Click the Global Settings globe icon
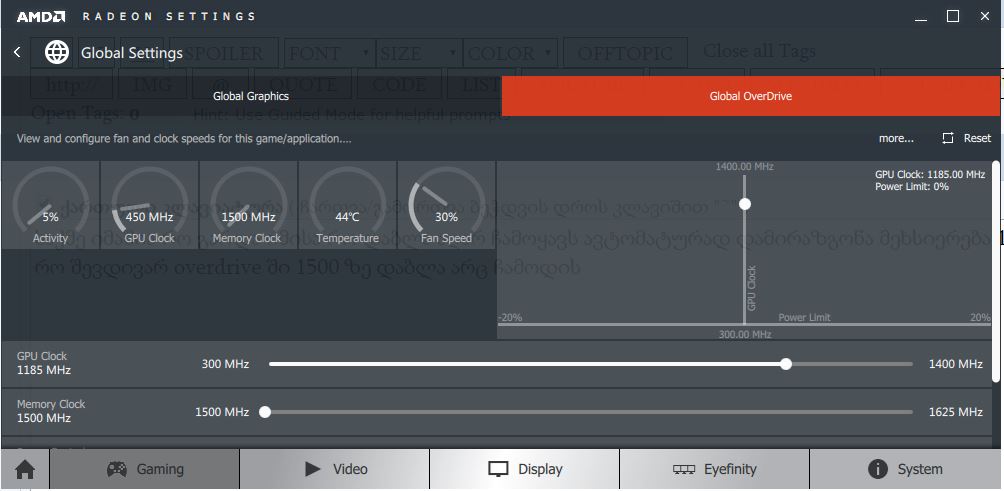Viewport: 1004px width, 491px height. (56, 52)
